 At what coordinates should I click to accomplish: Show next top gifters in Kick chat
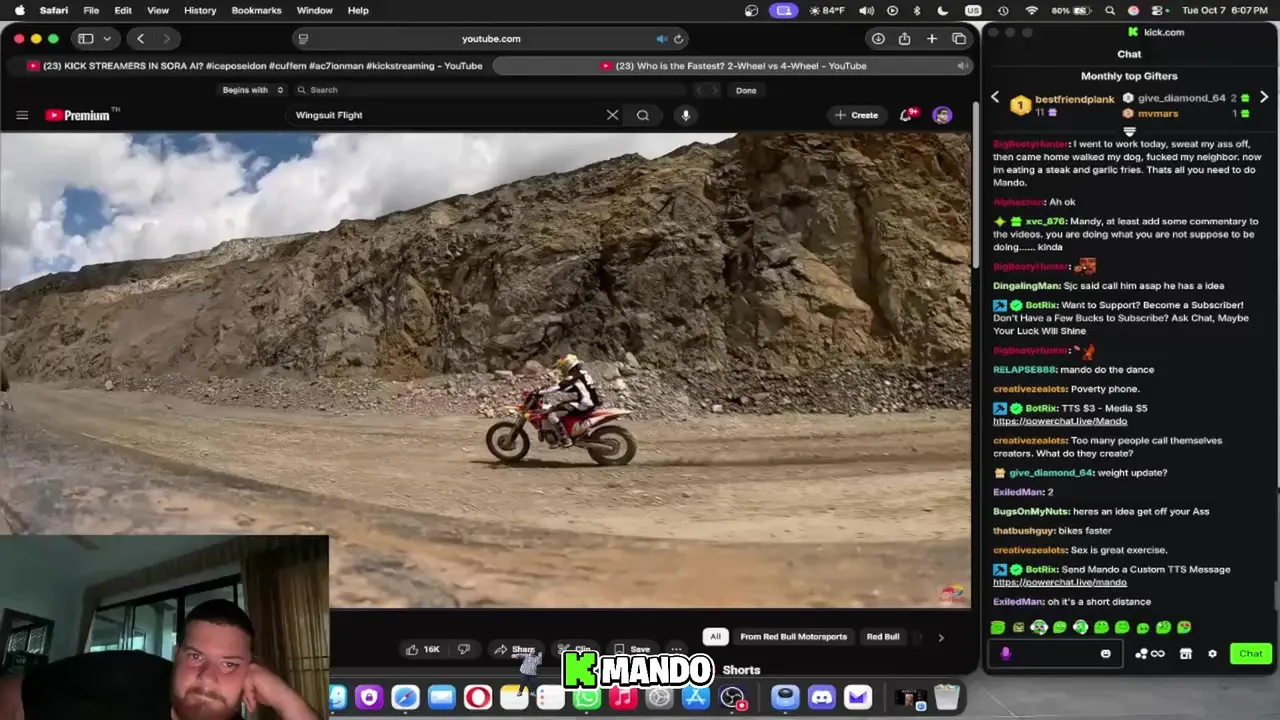tap(1264, 98)
